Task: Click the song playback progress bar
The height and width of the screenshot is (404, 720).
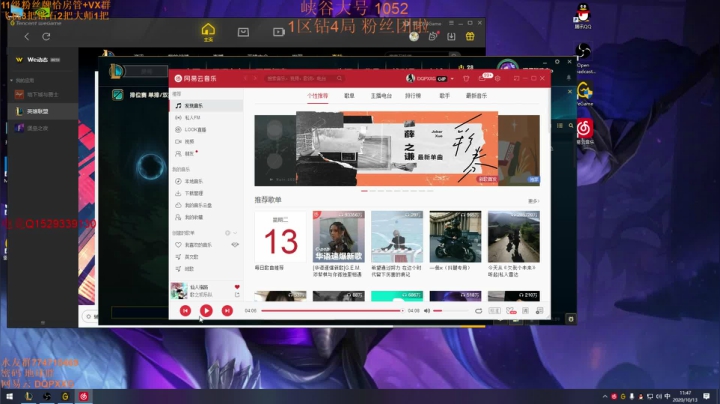Action: (x=332, y=311)
